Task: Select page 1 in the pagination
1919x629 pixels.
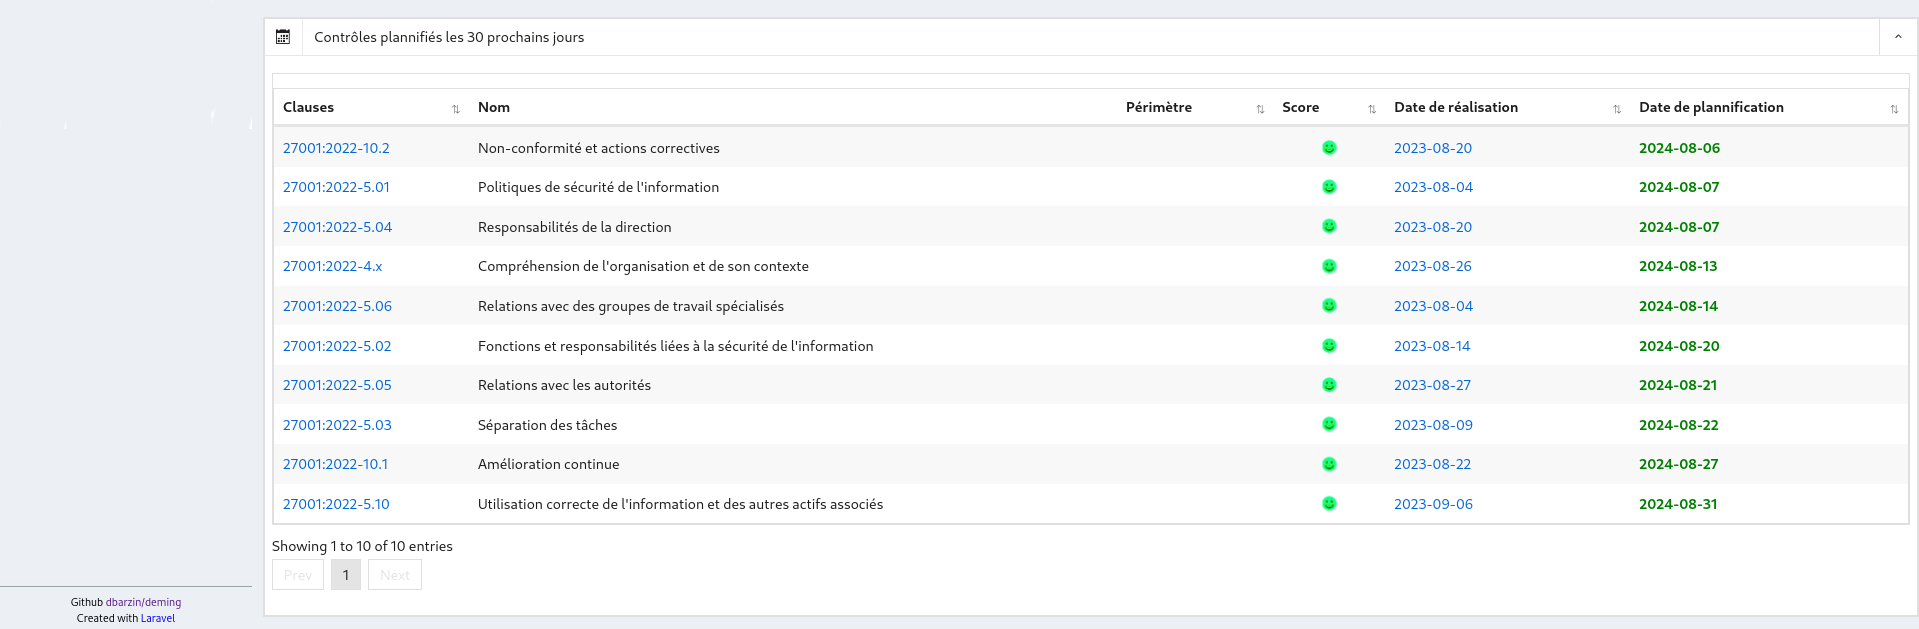Action: click(345, 574)
